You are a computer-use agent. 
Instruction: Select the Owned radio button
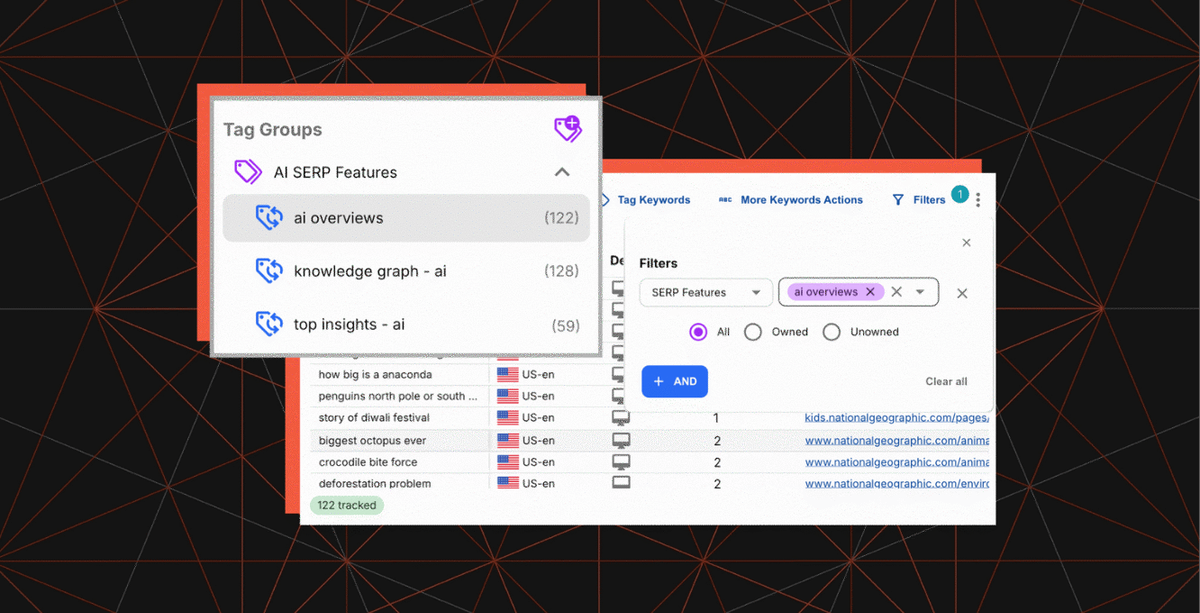point(753,332)
